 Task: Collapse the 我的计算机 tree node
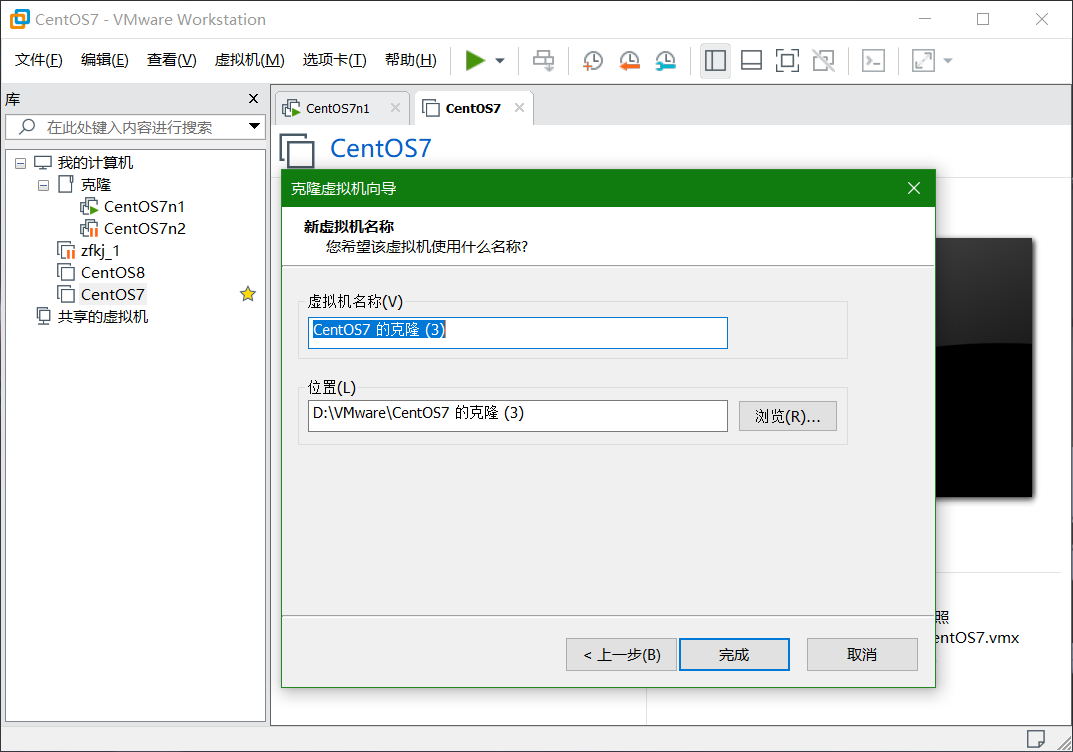[x=21, y=163]
